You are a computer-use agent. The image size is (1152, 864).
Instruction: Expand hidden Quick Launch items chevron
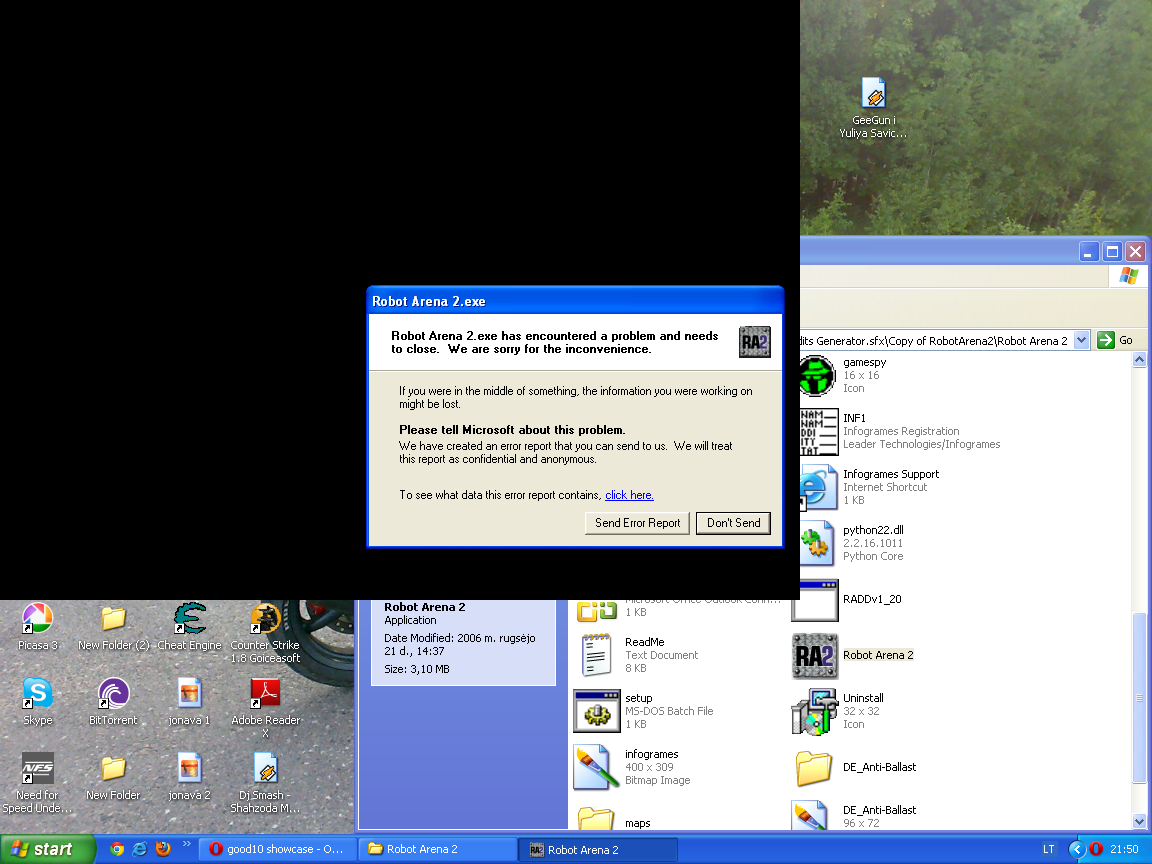tap(187, 845)
